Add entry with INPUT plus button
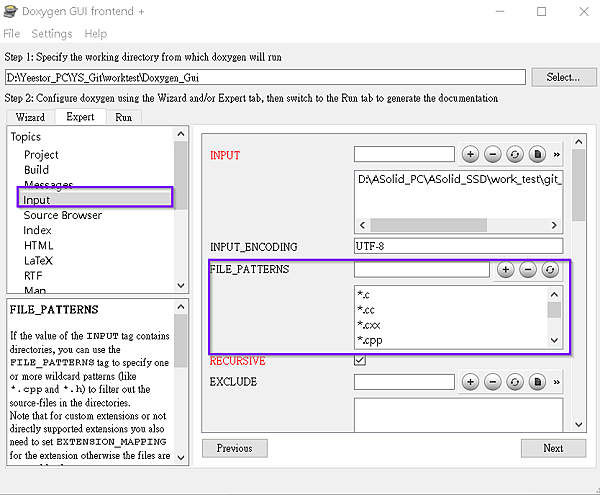The height and width of the screenshot is (495, 600). click(470, 155)
